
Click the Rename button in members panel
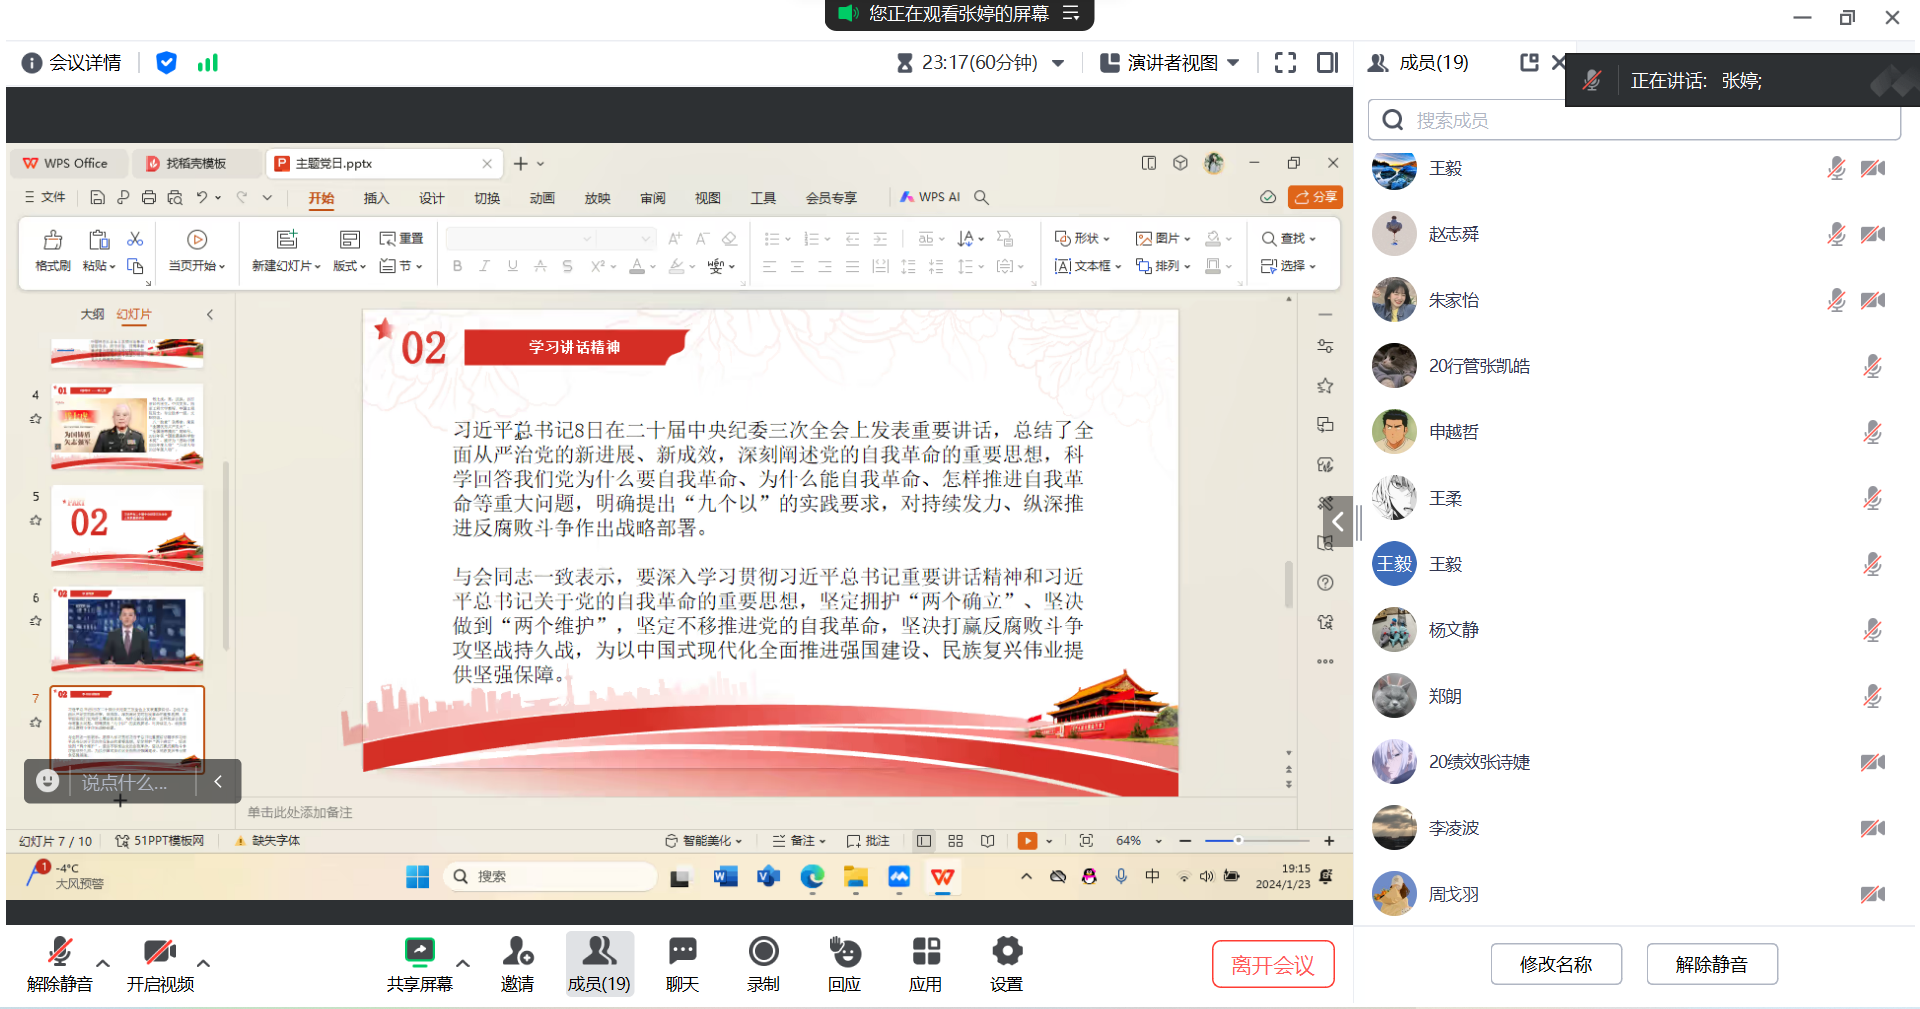(x=1555, y=965)
